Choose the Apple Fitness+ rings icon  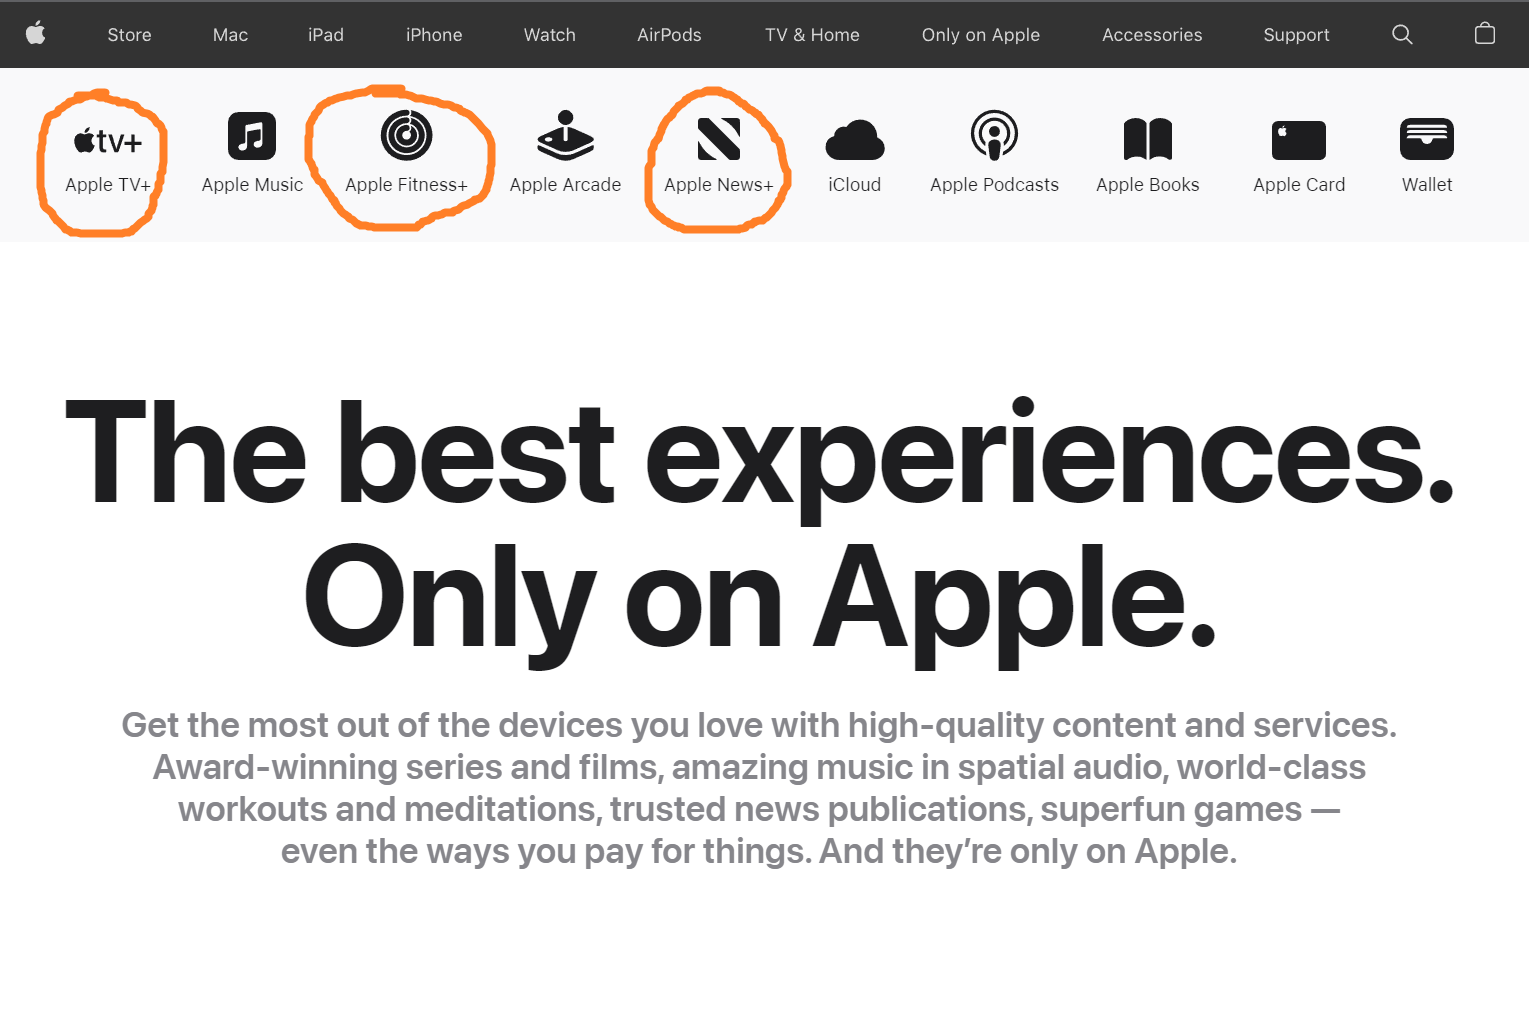coord(406,136)
